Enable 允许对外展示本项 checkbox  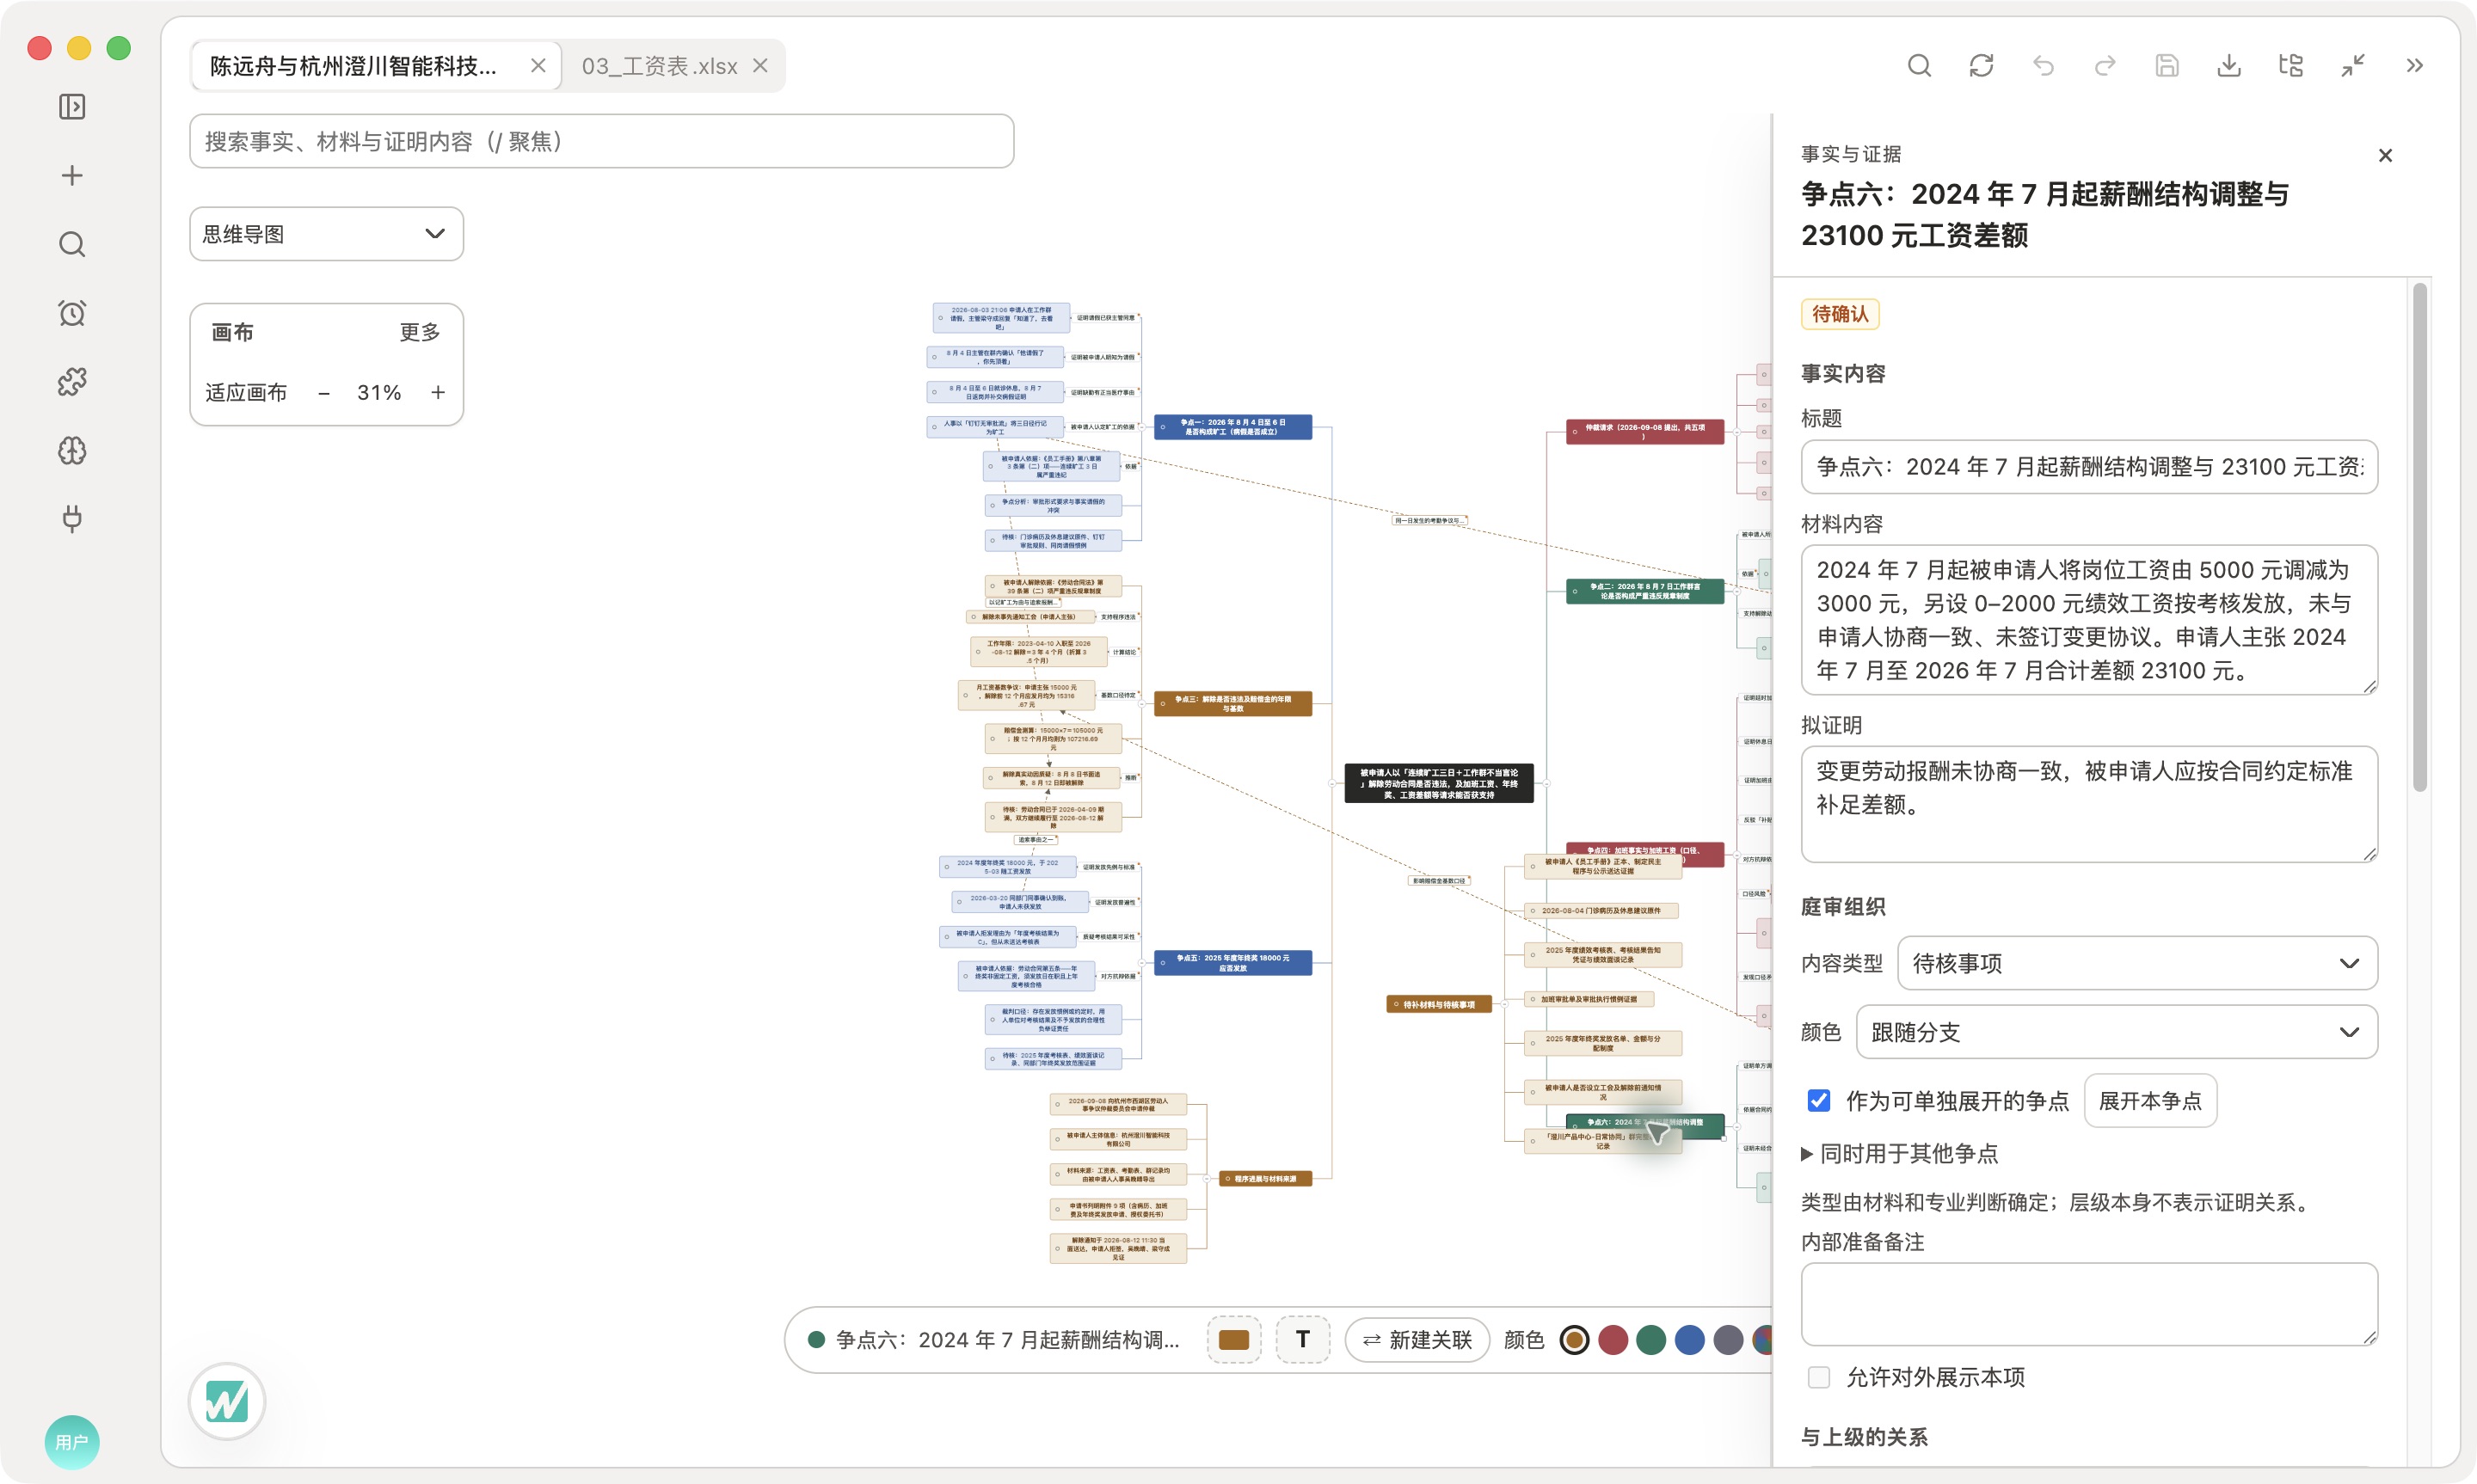point(1819,1377)
